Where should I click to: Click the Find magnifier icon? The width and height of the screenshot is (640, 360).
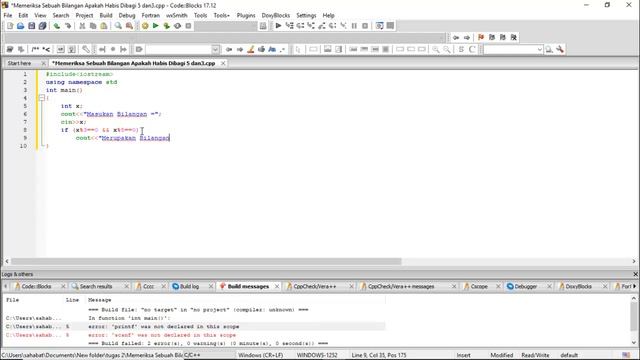click(118, 26)
